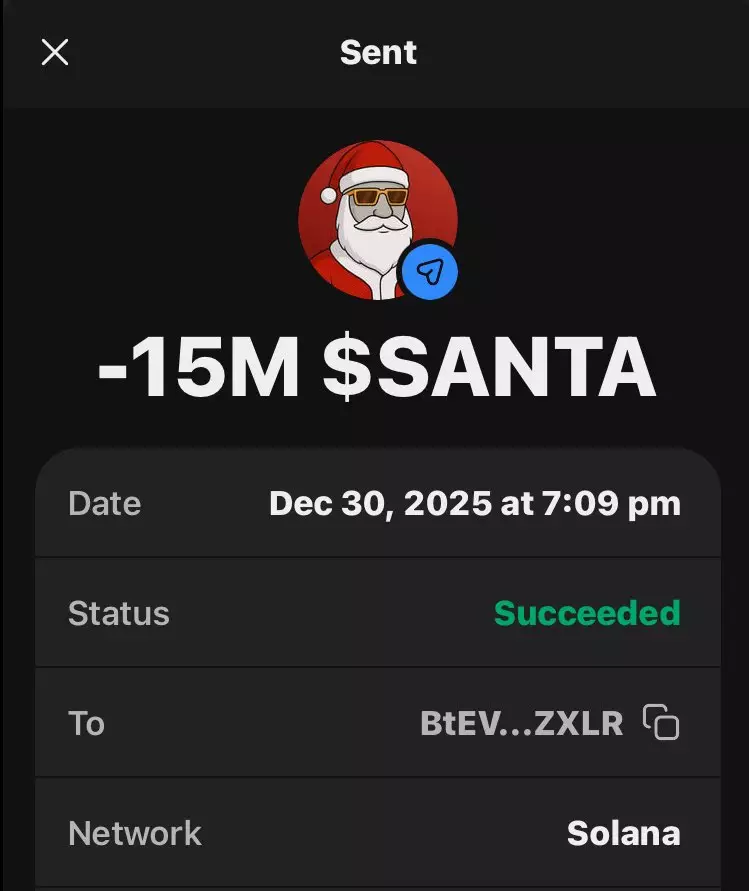Select the Status row label
Image resolution: width=749 pixels, height=891 pixels.
click(118, 613)
